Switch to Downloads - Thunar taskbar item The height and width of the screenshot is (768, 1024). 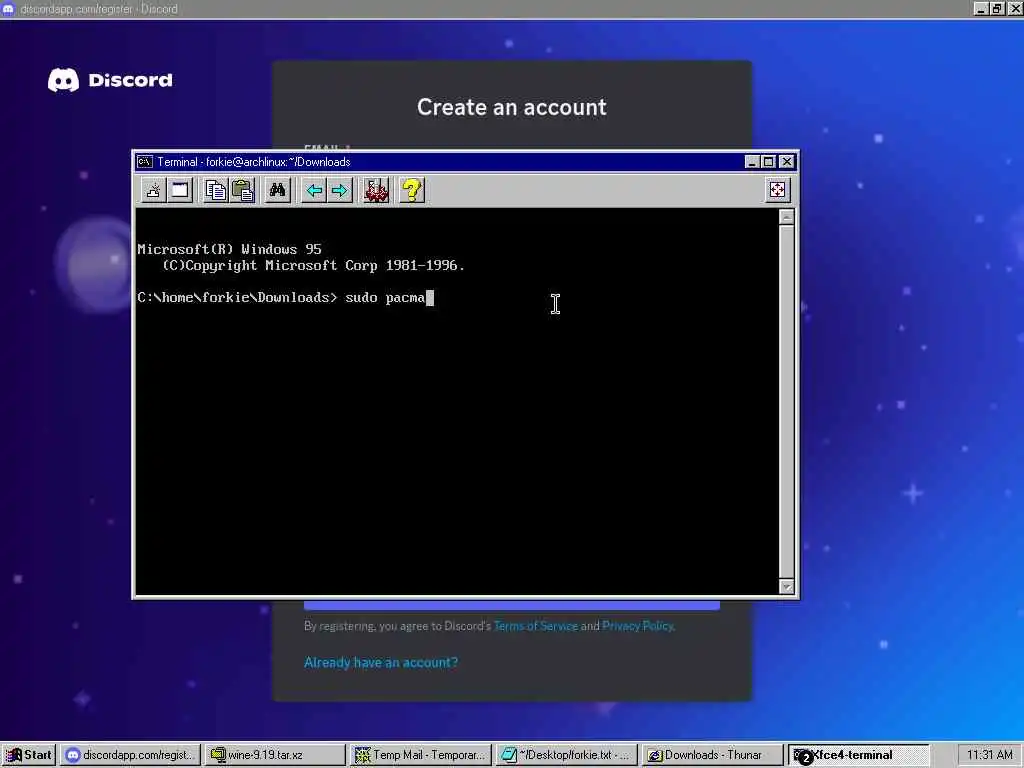coord(711,755)
